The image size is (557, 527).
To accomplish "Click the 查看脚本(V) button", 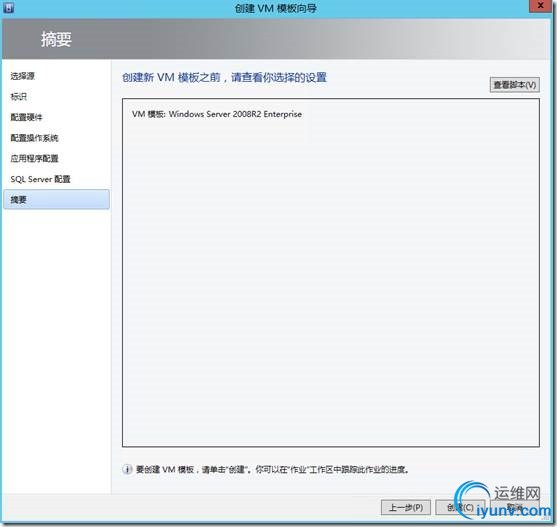I will point(514,85).
